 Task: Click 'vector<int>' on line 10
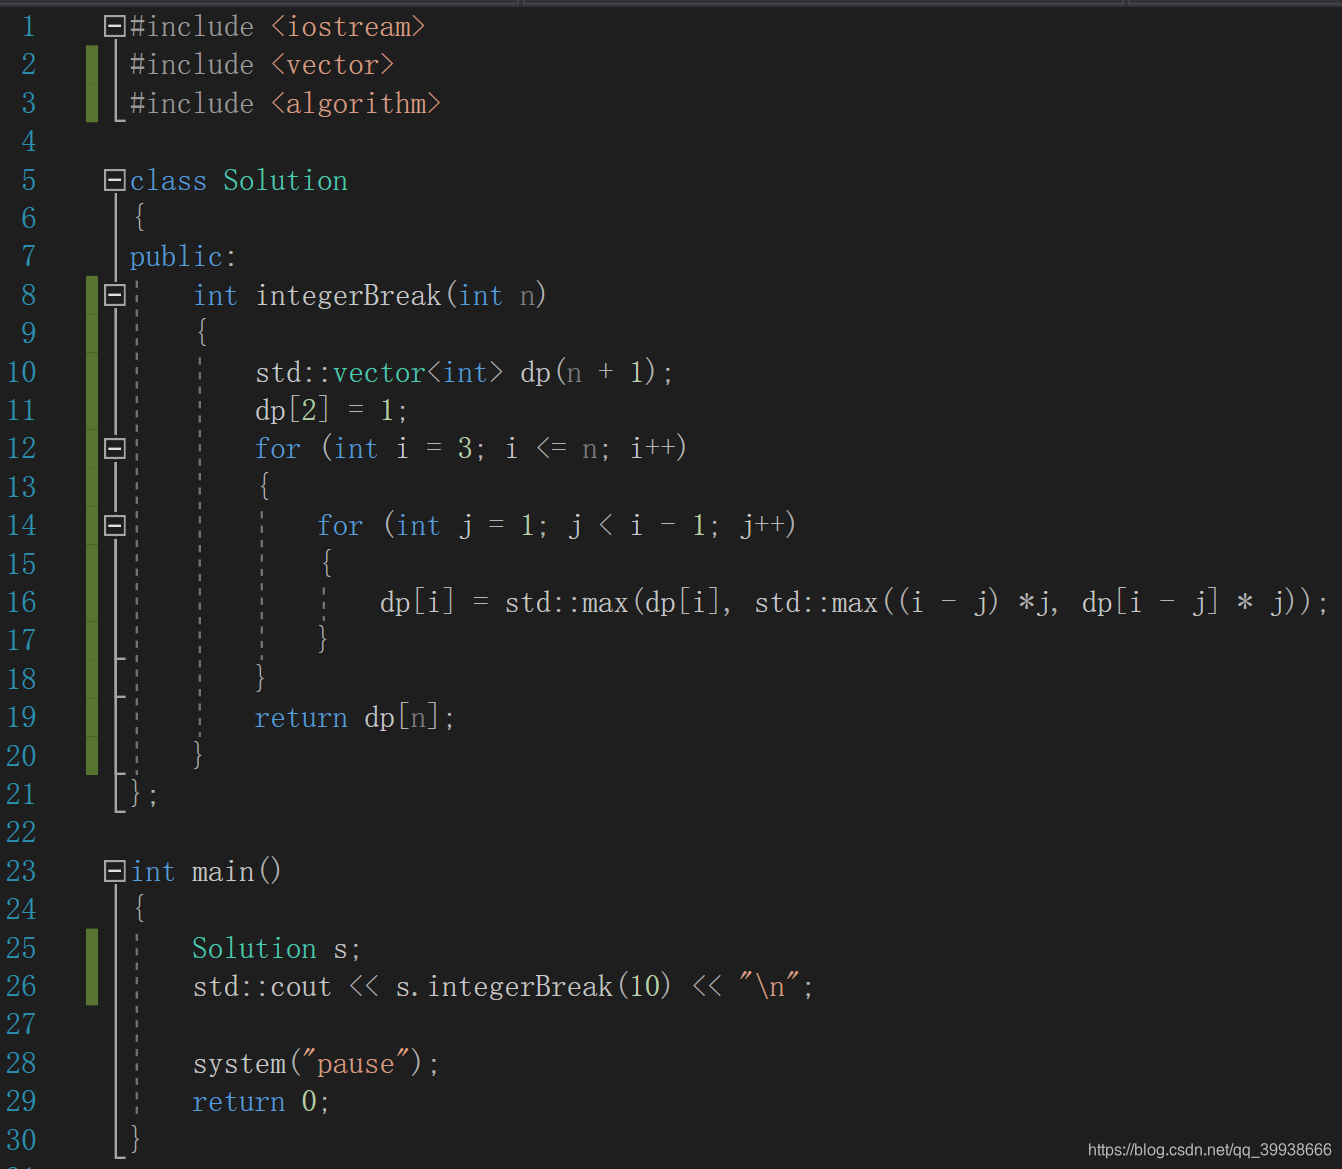[x=418, y=373]
